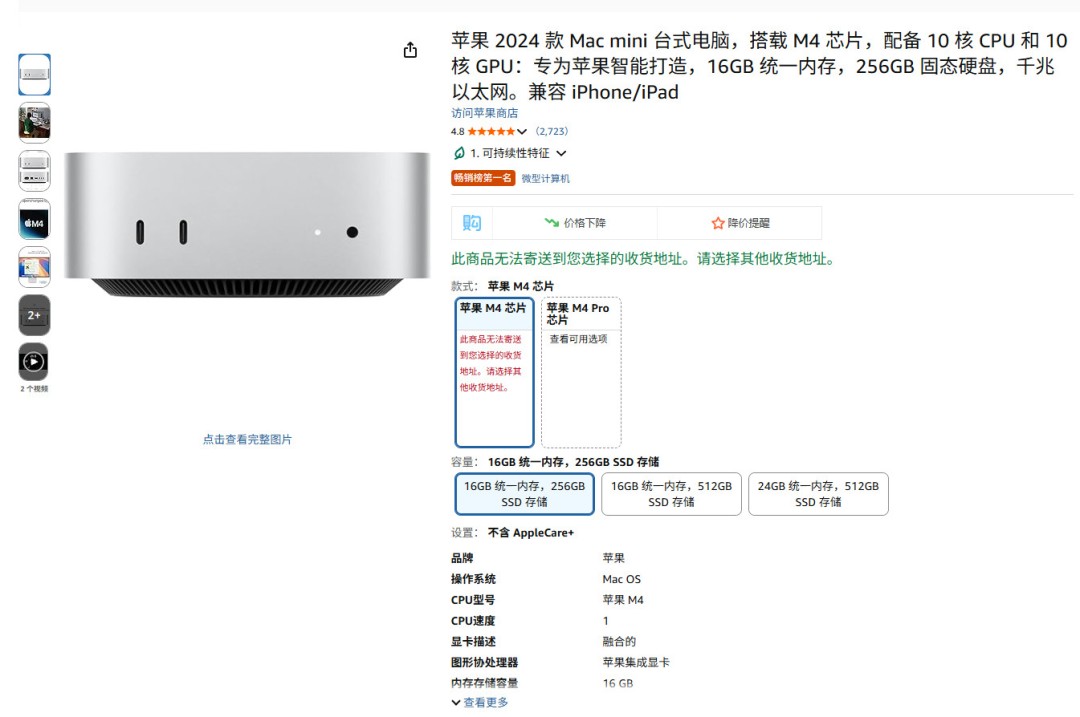Viewport: 1080px width, 717px height.
Task: Click the orange star alert icon
Action: (x=718, y=221)
